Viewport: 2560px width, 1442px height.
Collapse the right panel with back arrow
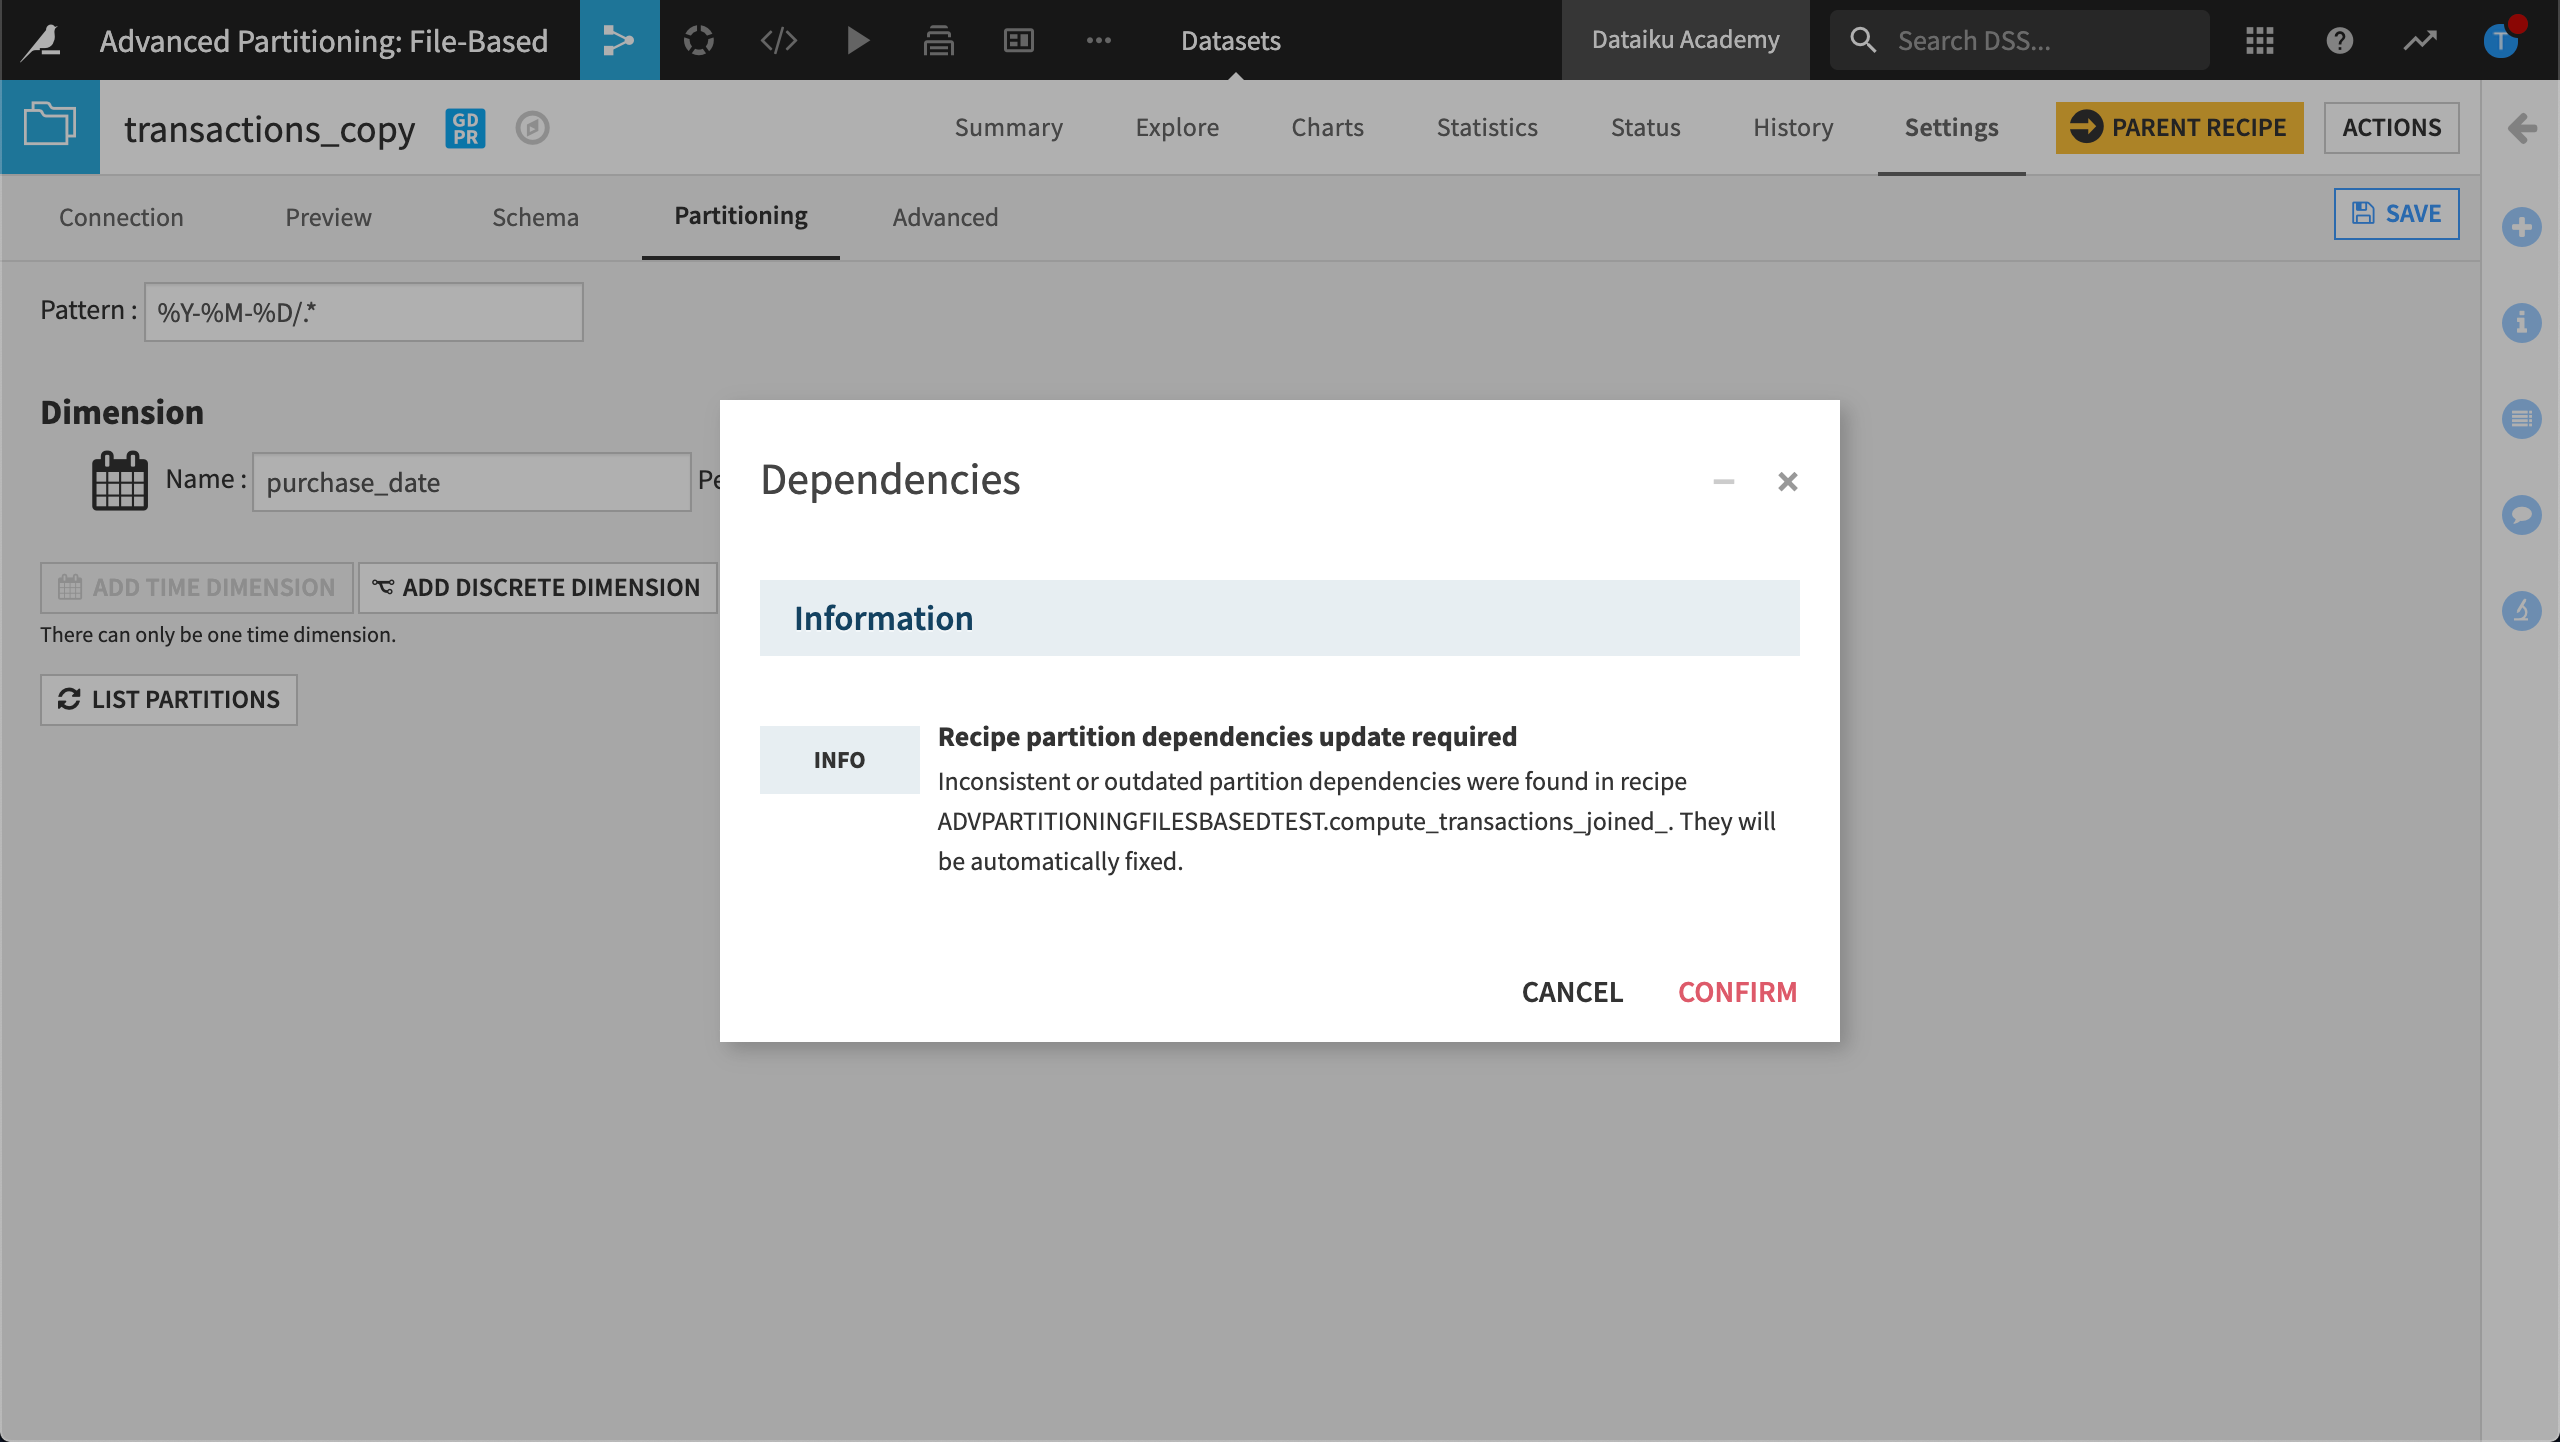[2522, 128]
